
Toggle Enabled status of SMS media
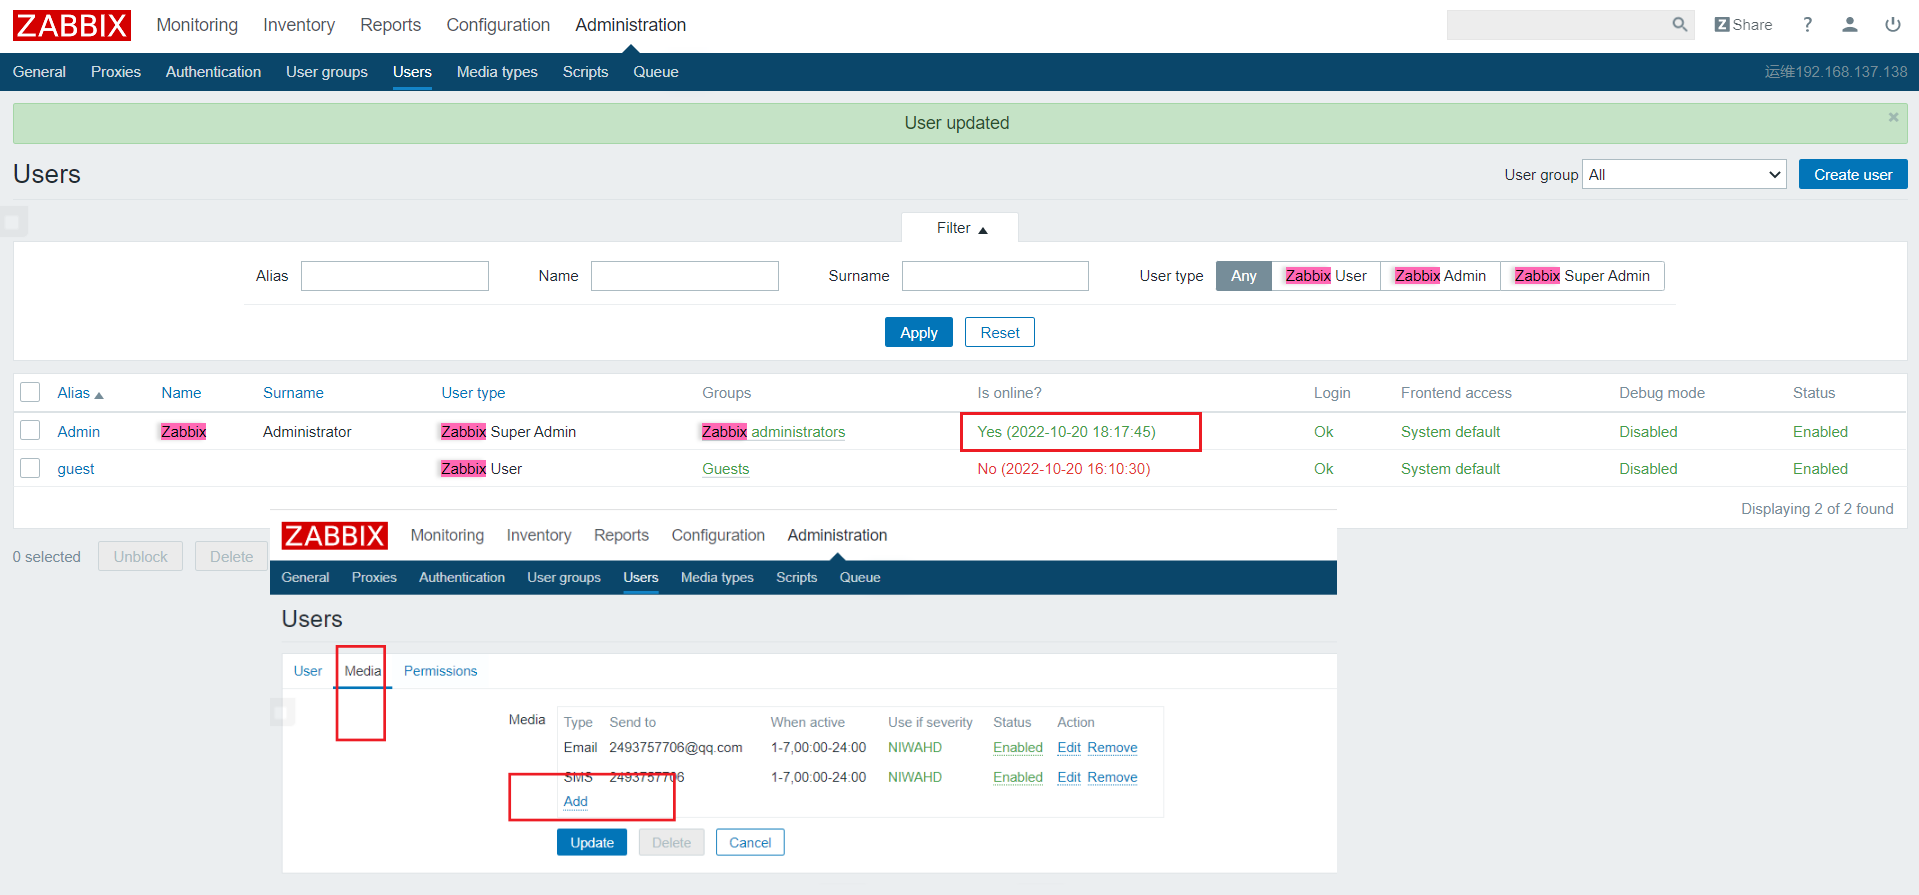1018,778
